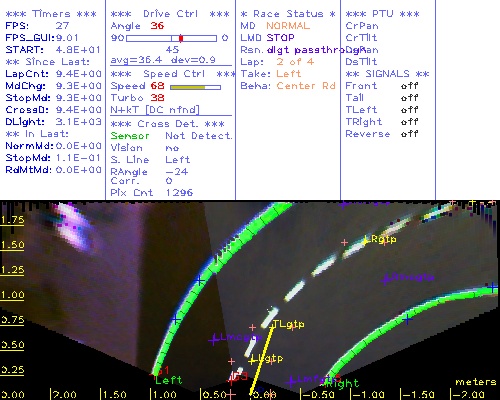The height and width of the screenshot is (400, 500).
Task: Click the Sensor Not Detect. row
Action: point(171,136)
